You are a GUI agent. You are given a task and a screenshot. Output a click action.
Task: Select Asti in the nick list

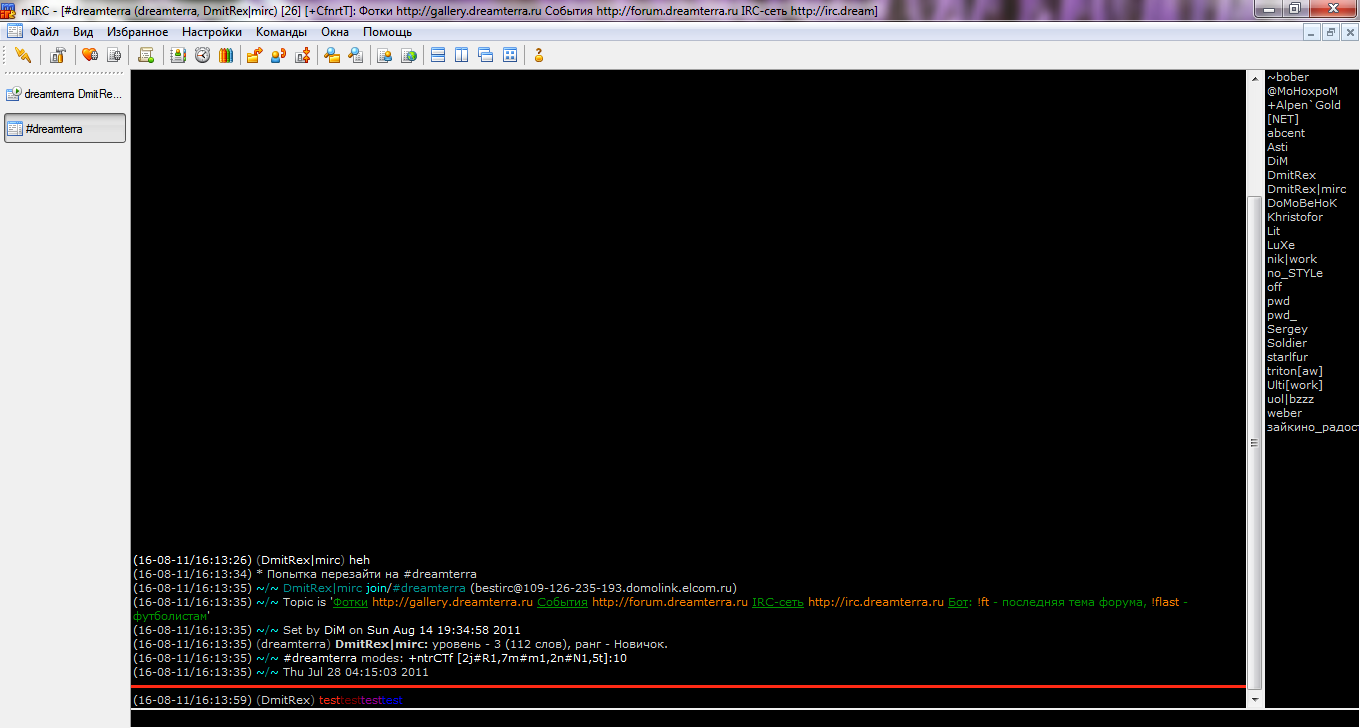(x=1277, y=147)
